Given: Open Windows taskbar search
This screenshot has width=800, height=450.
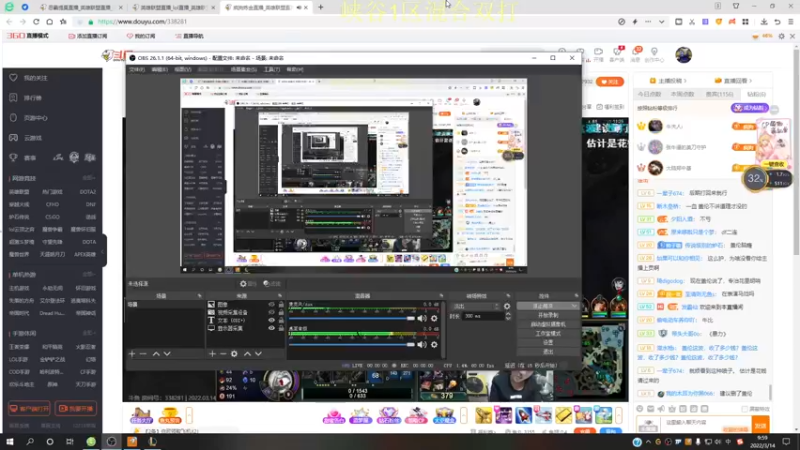Looking at the screenshot, I should point(30,441).
